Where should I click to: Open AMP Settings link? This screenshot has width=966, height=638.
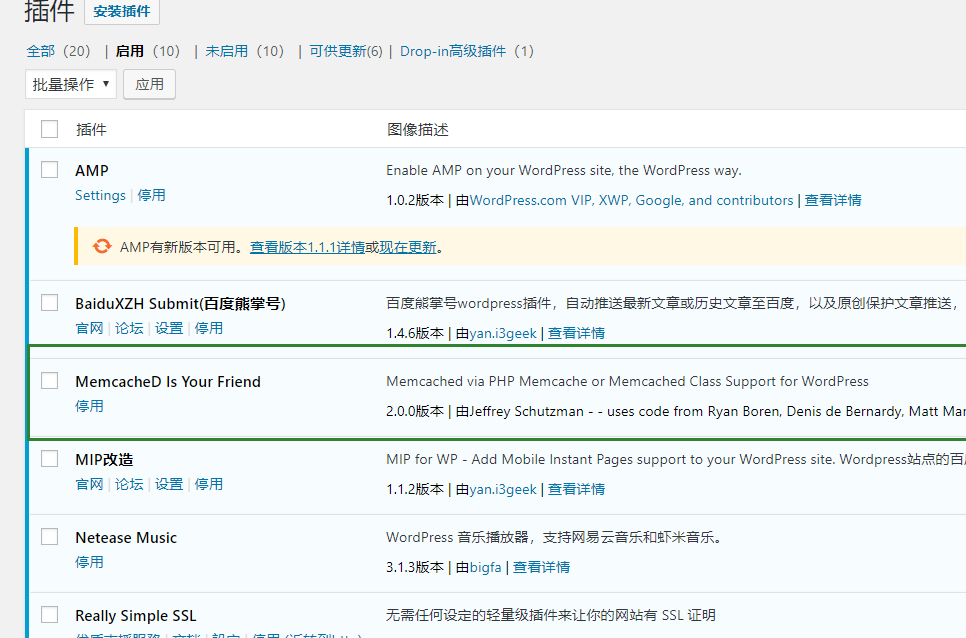pyautogui.click(x=100, y=195)
